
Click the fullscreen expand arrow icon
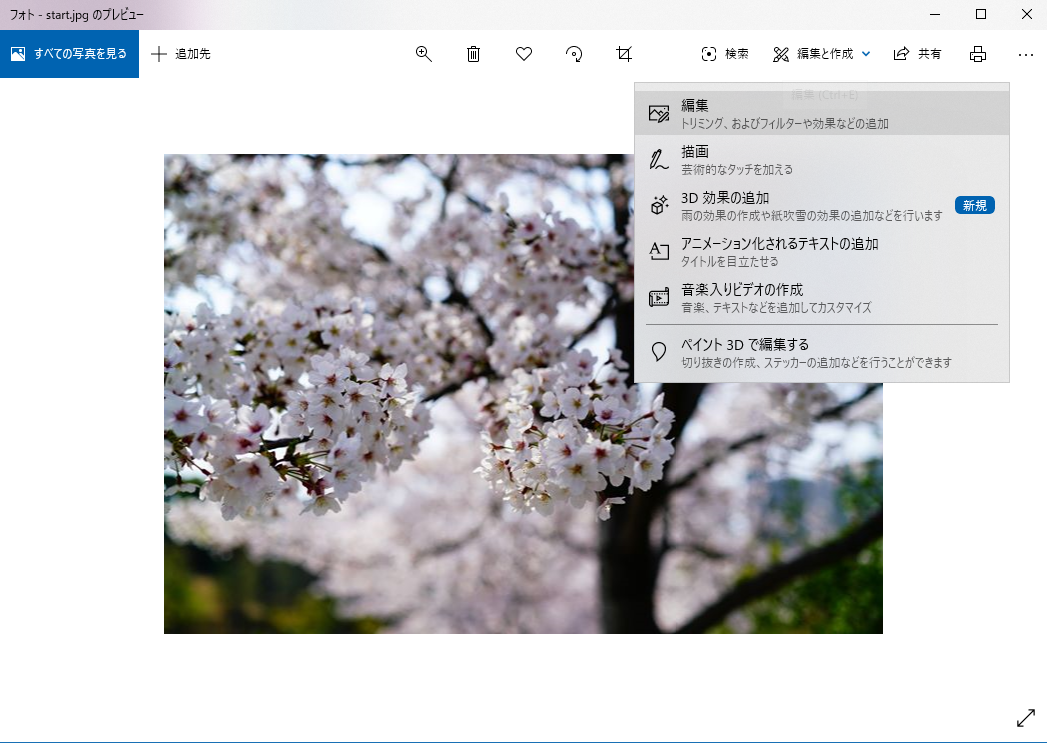coord(1026,718)
